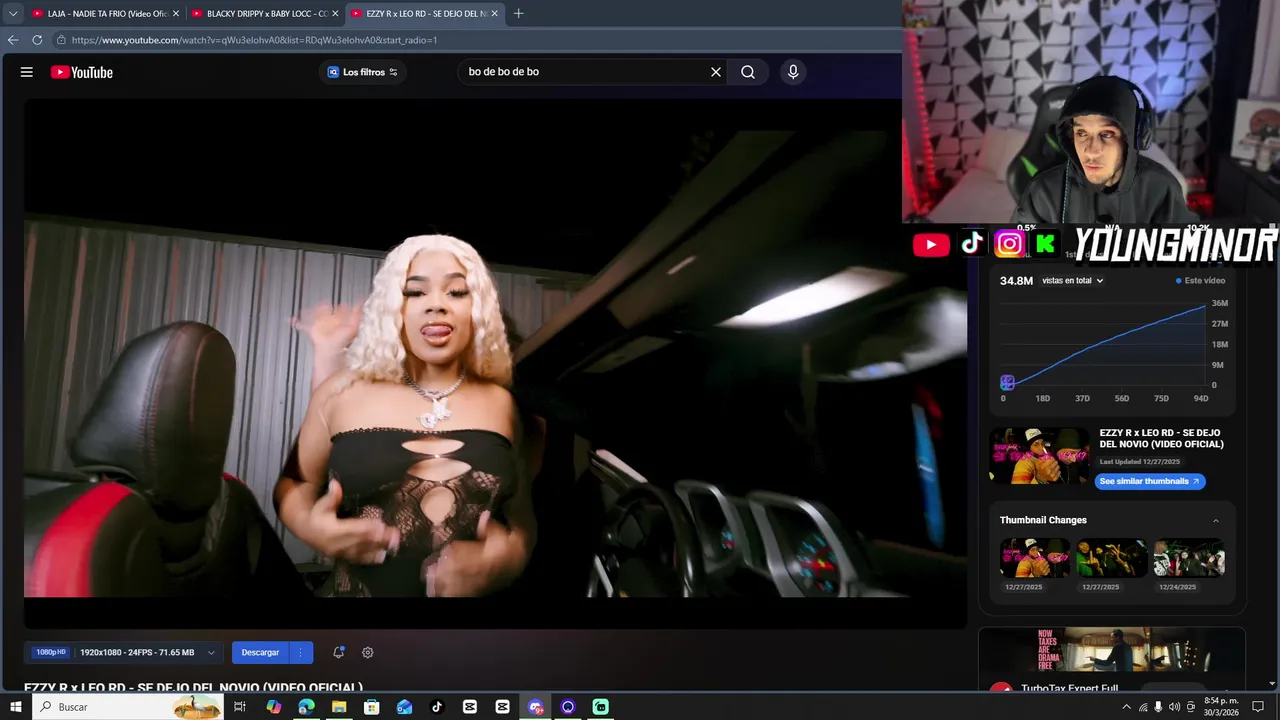Open File Explorer from taskbar
1280x720 pixels.
[x=339, y=707]
